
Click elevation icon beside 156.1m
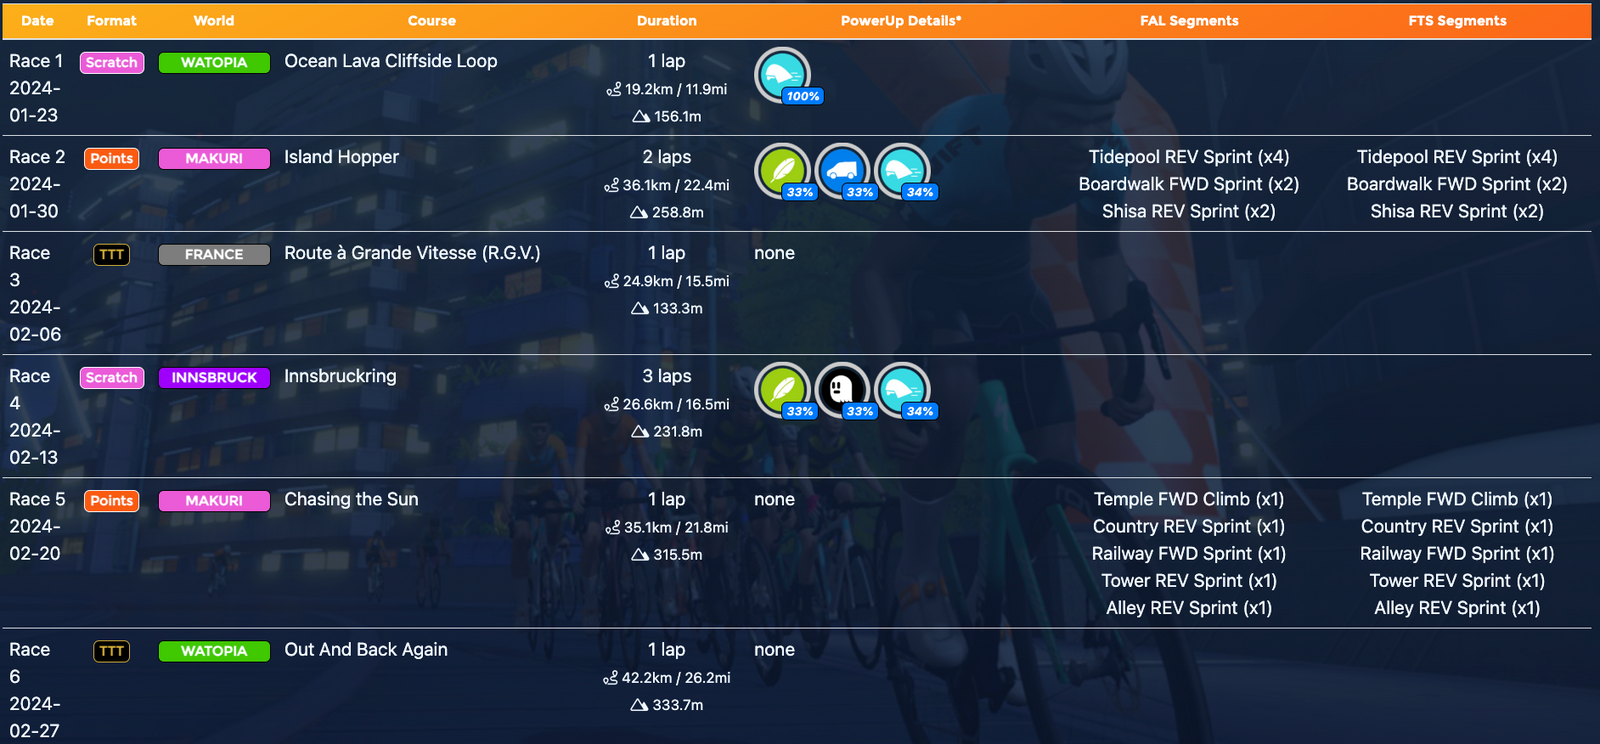point(641,117)
